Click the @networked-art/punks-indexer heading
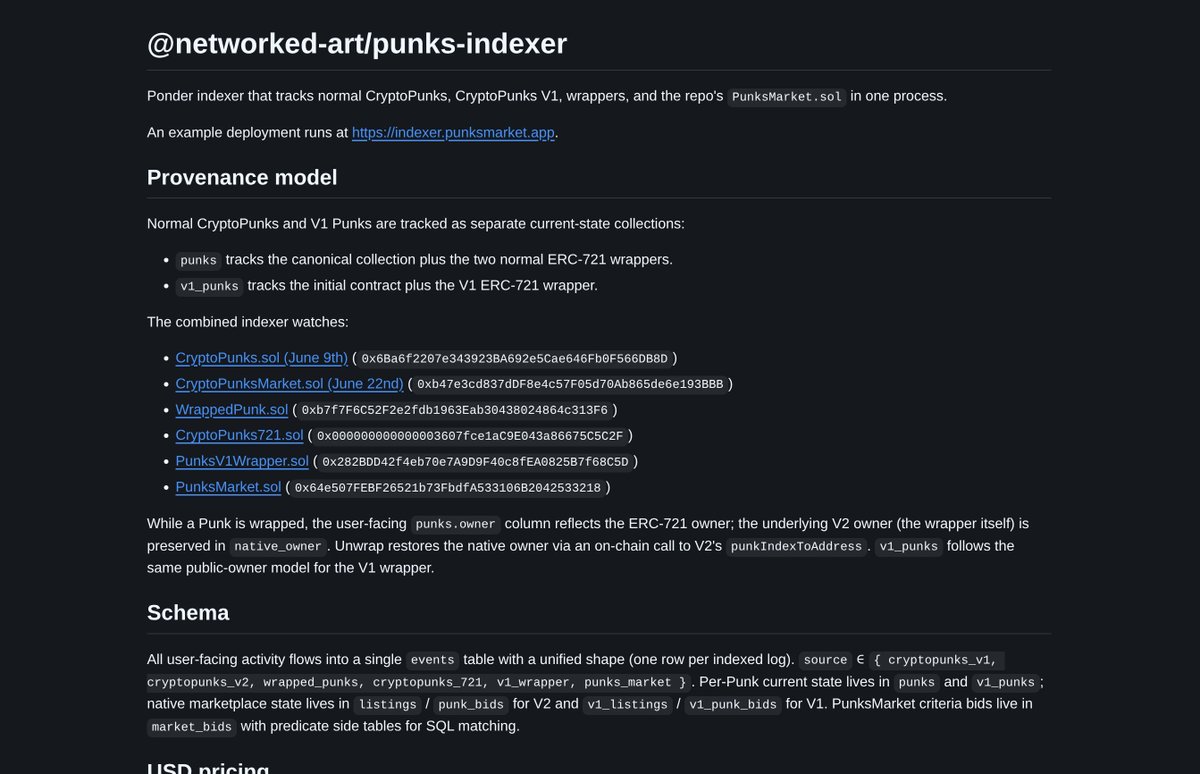The width and height of the screenshot is (1200, 774). click(357, 44)
